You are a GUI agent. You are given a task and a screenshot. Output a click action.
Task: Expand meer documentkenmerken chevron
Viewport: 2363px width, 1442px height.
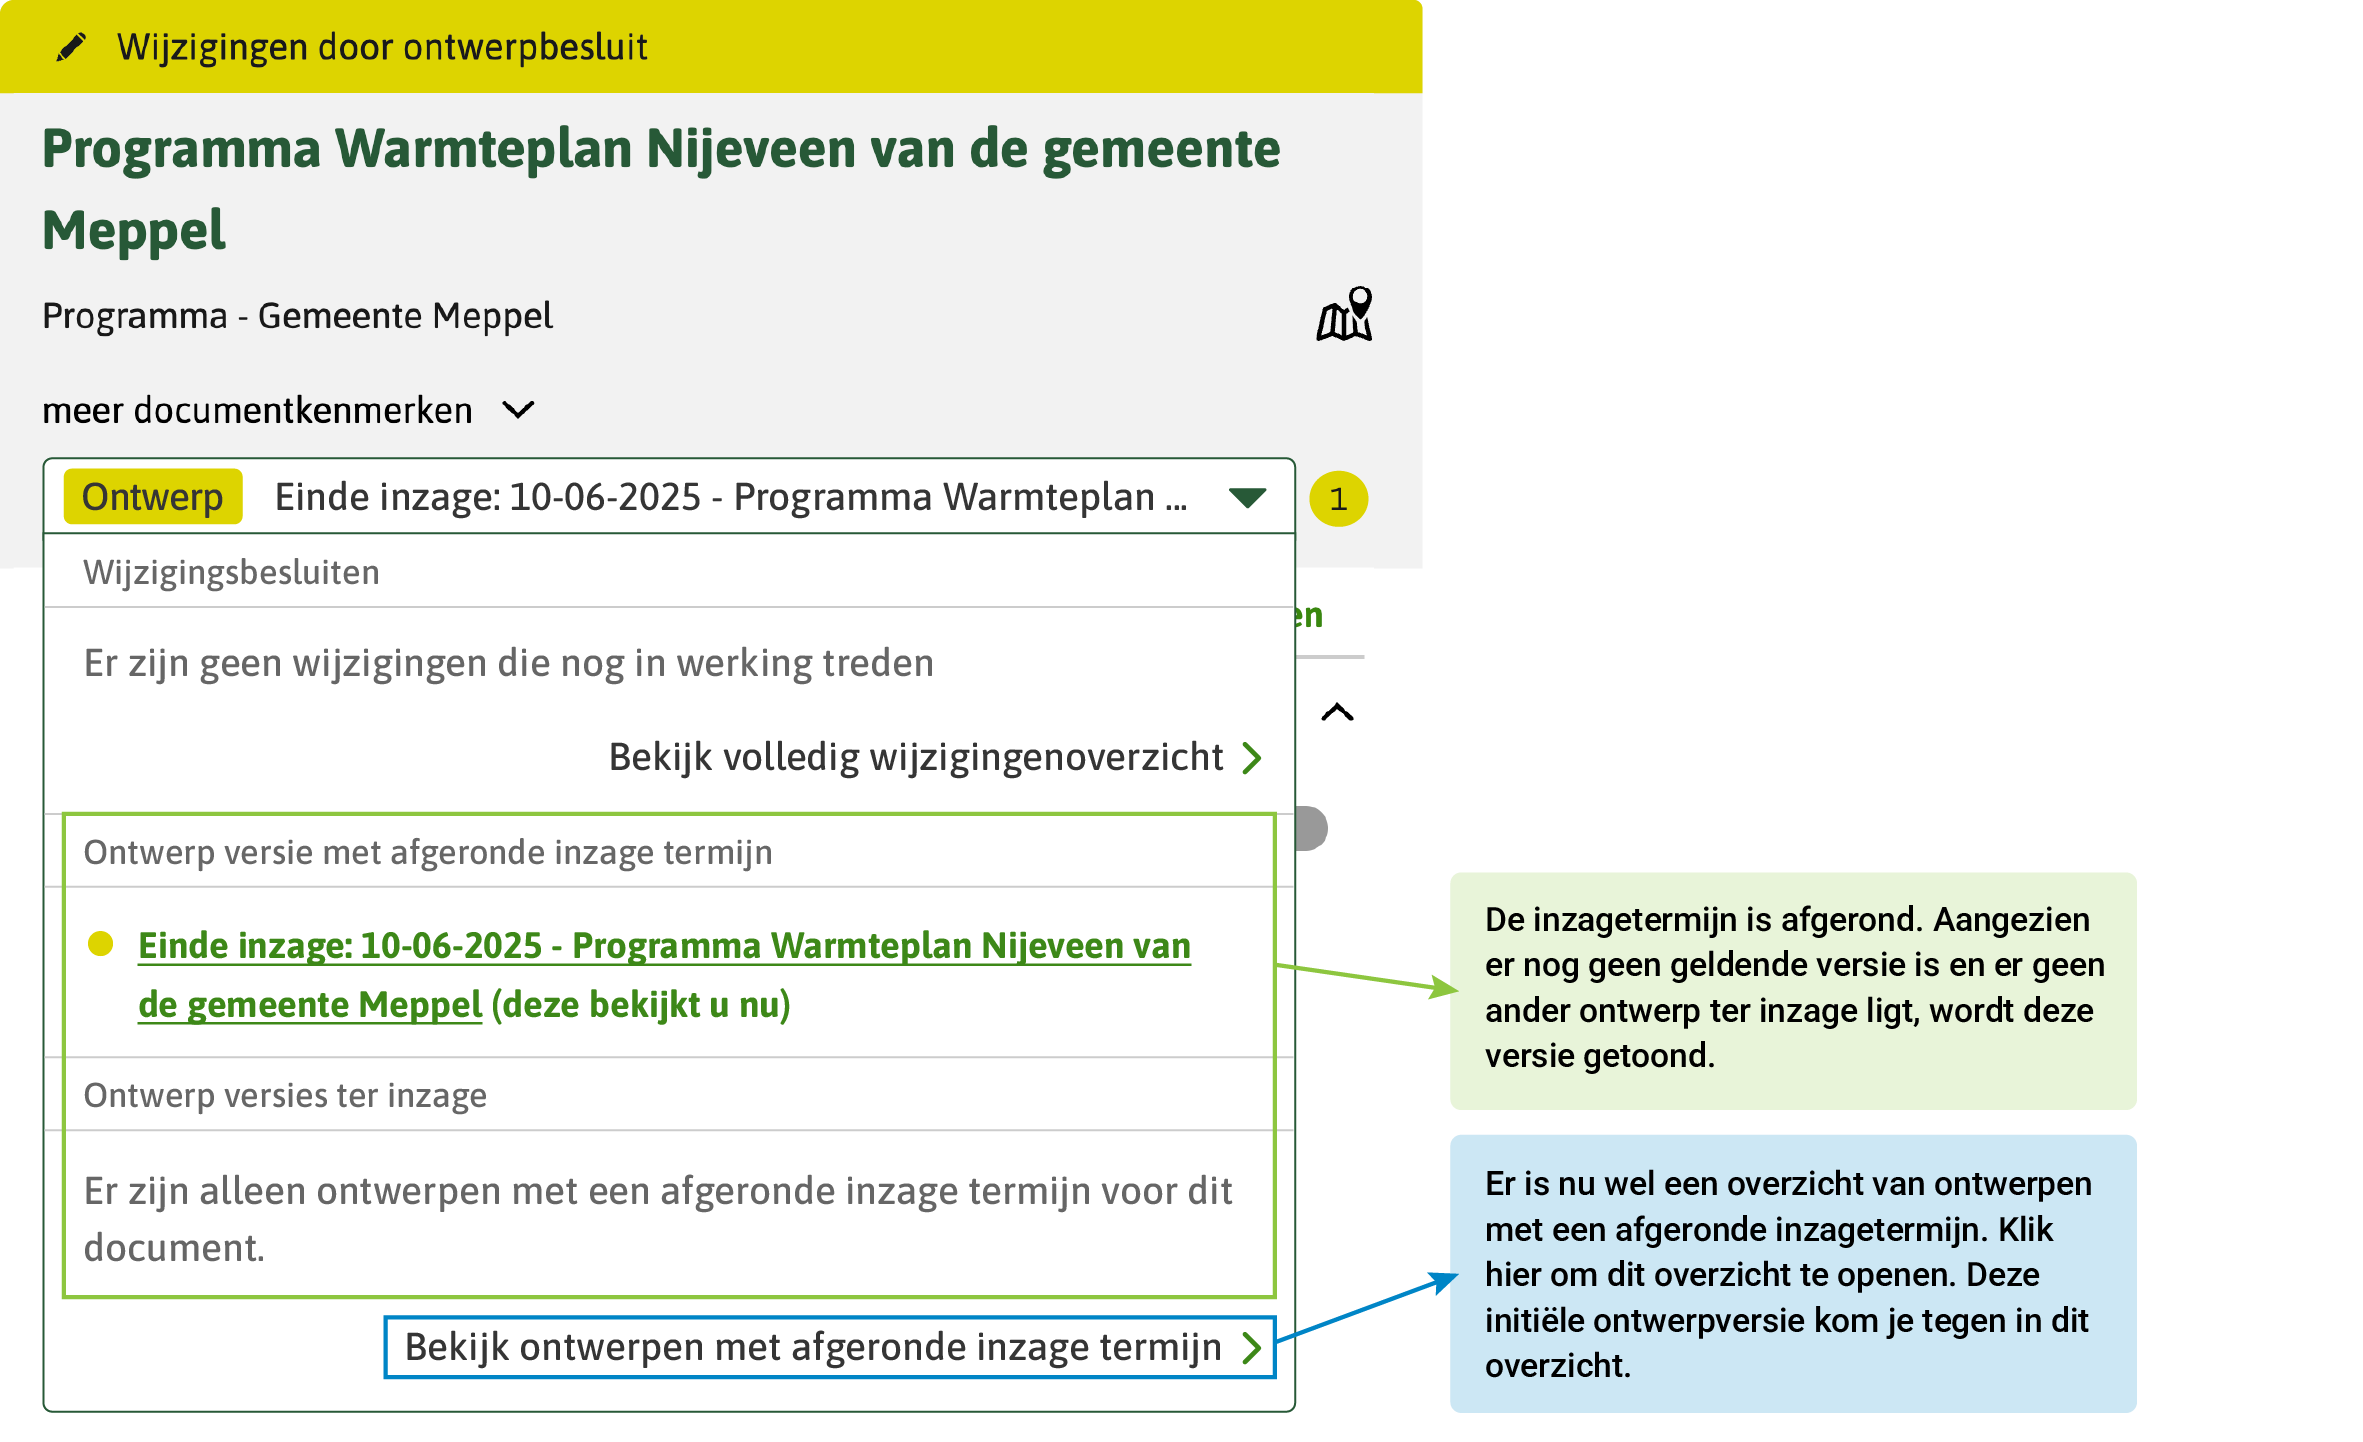coord(518,410)
